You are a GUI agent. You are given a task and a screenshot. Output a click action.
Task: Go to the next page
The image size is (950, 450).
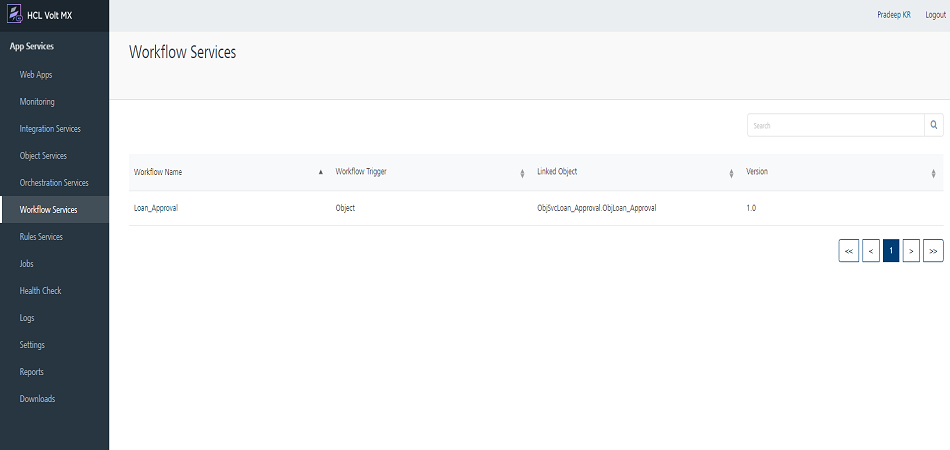coord(911,251)
